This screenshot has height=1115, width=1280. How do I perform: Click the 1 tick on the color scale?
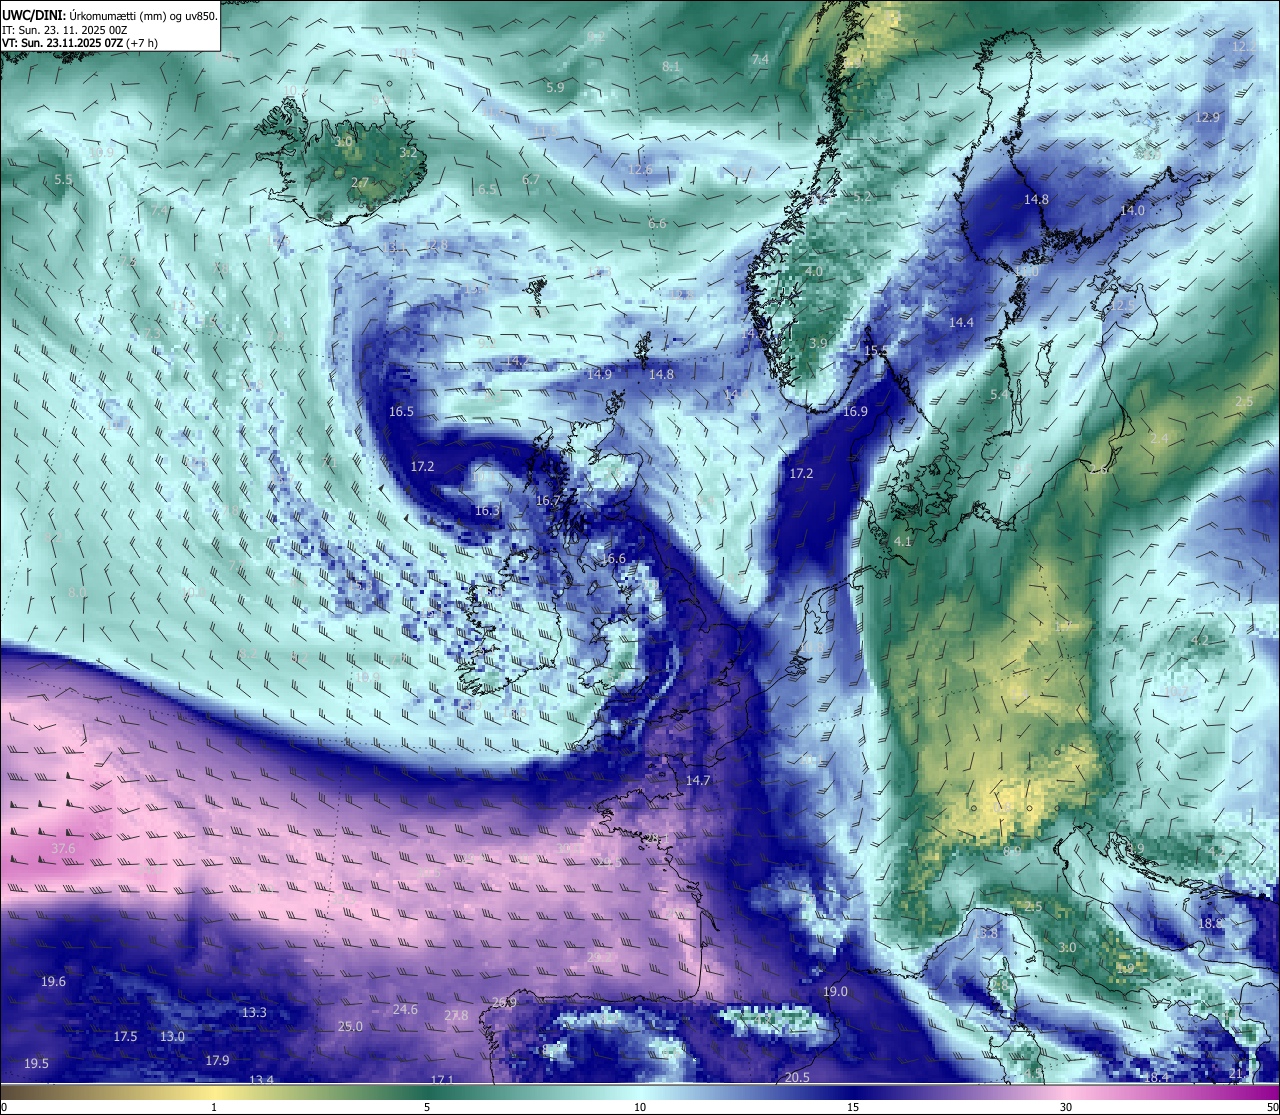(214, 1107)
